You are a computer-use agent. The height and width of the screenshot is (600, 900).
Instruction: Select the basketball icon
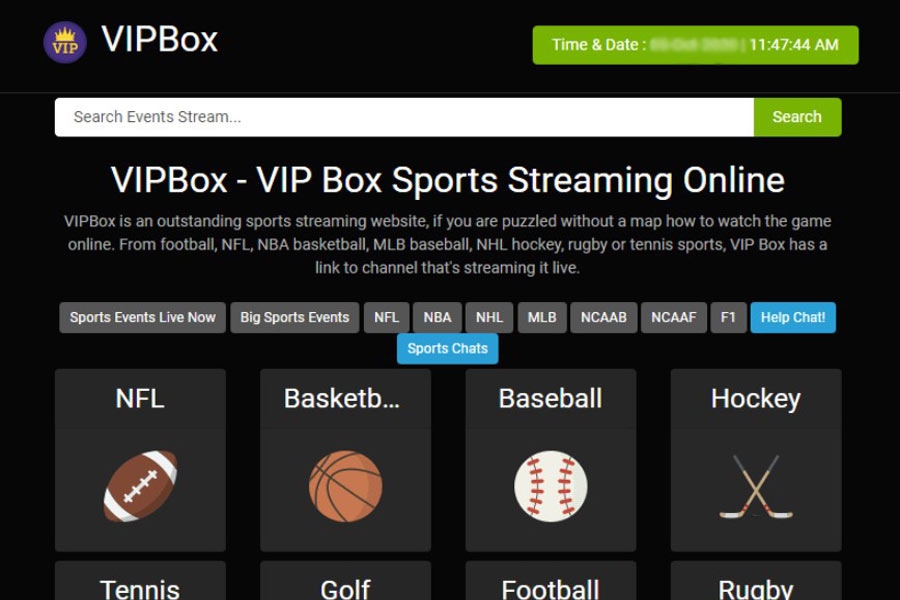[x=345, y=486]
